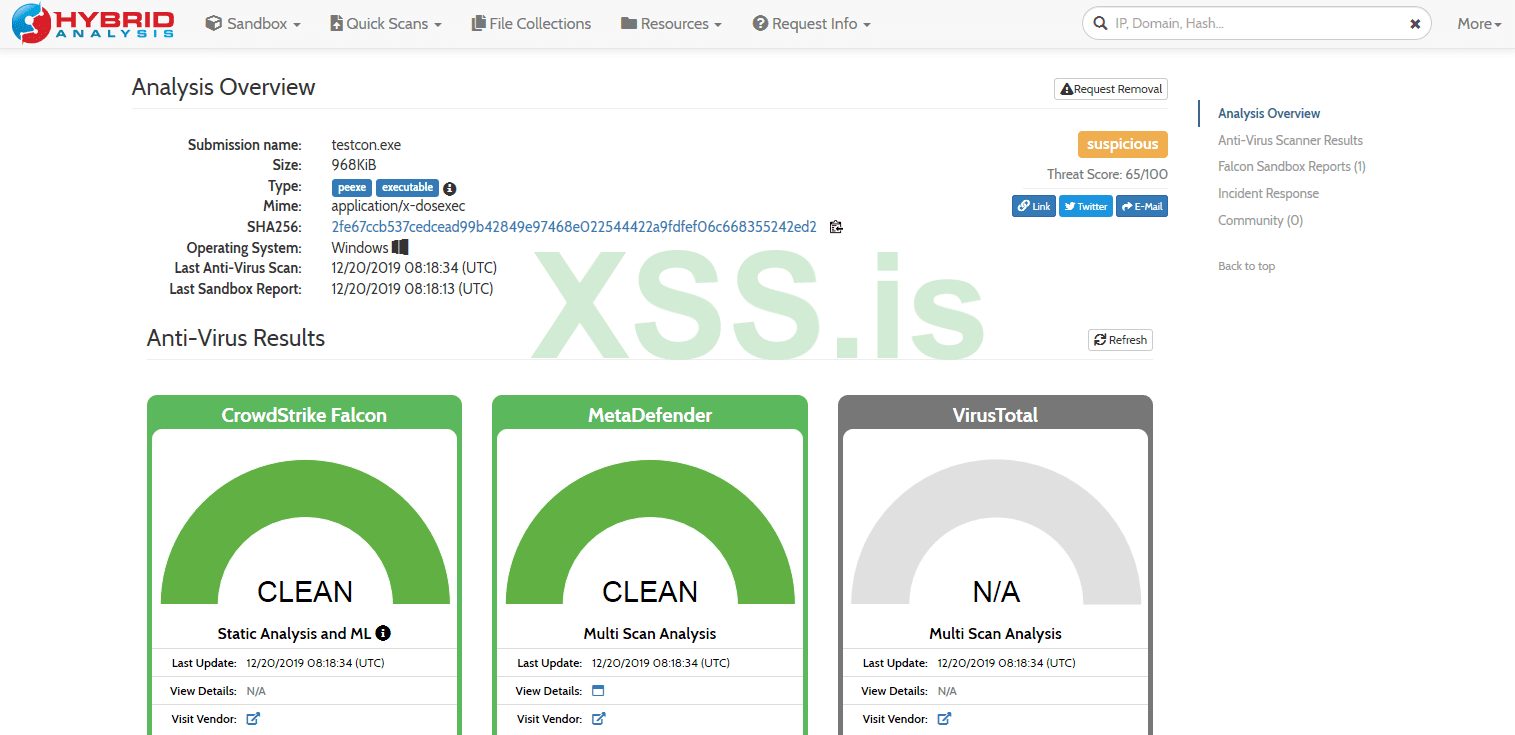
Task: Open the Resources dropdown
Action: point(671,24)
